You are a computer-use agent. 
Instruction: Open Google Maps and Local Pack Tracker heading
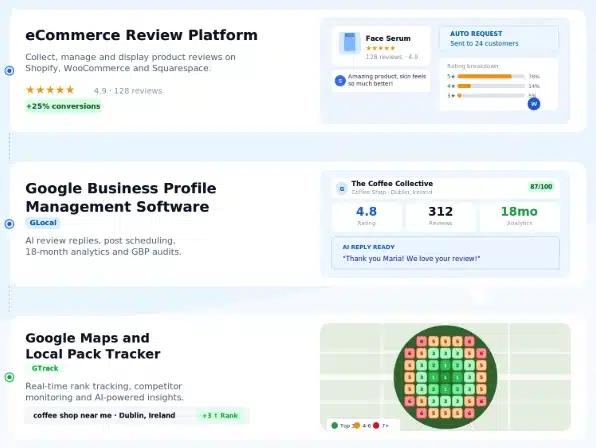pos(93,346)
